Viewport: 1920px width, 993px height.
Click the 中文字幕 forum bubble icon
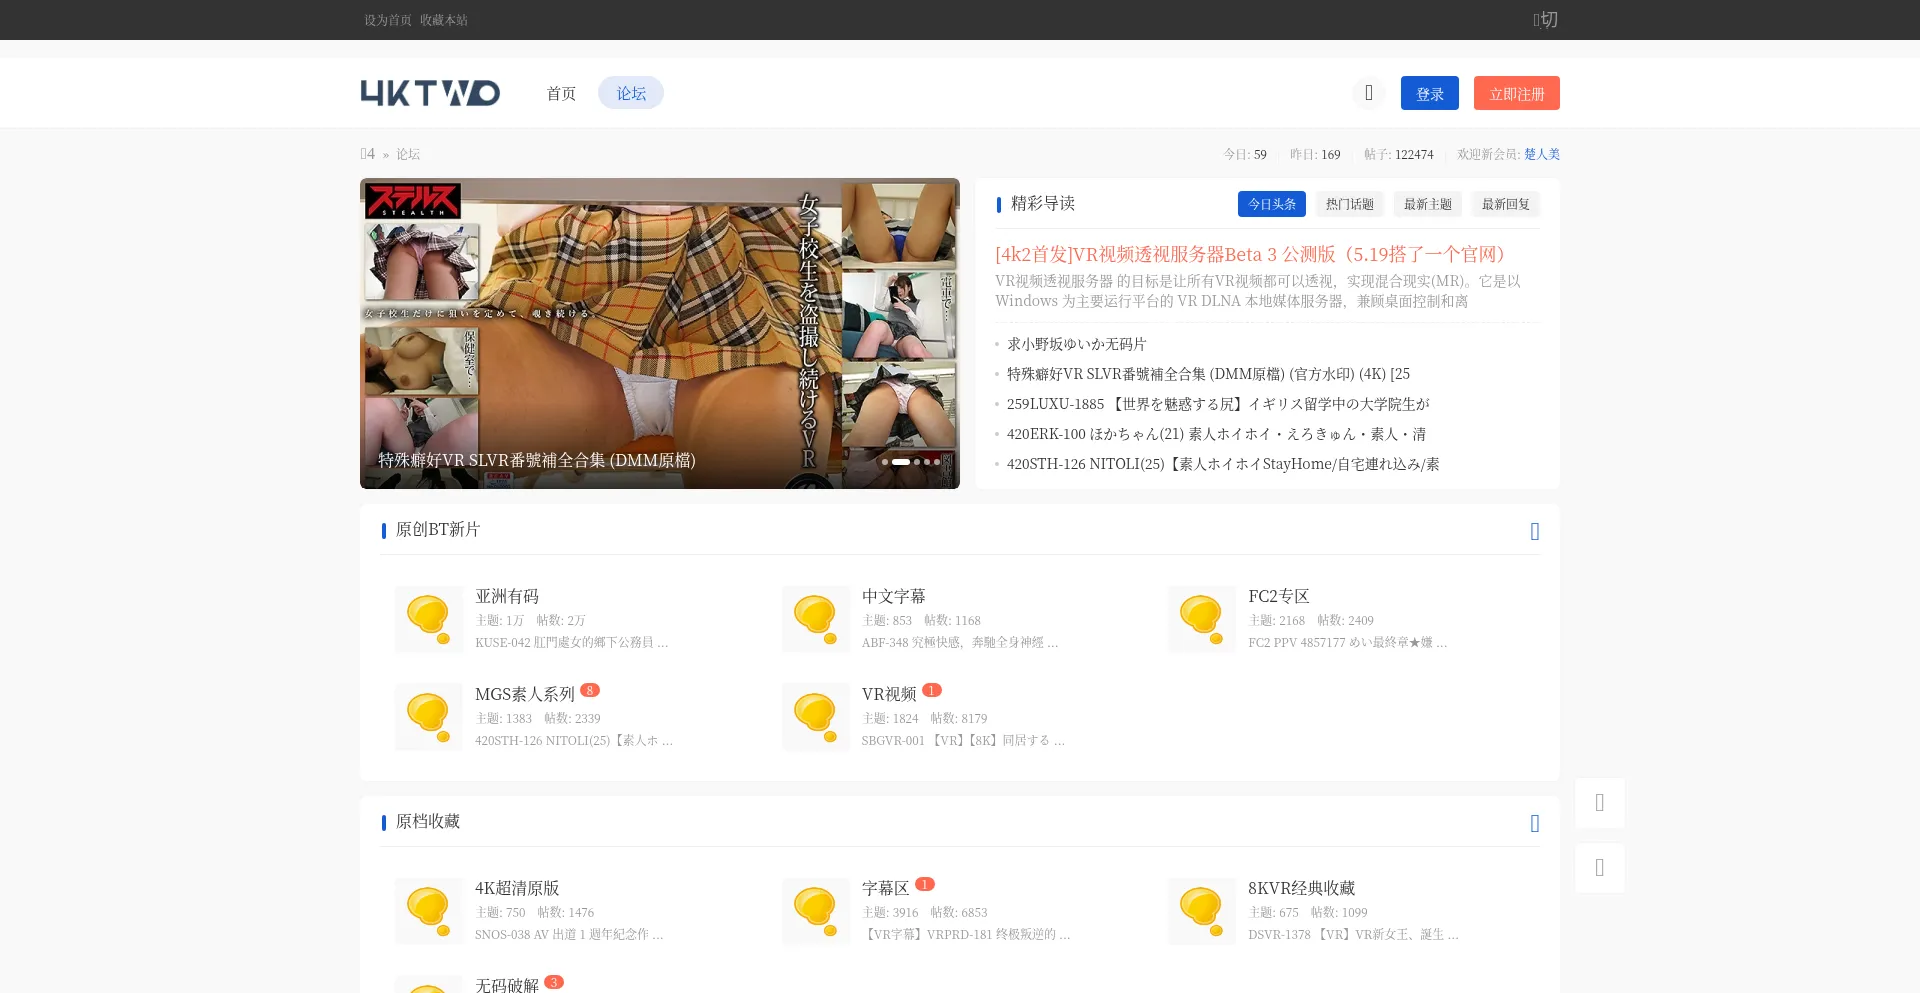(x=816, y=619)
